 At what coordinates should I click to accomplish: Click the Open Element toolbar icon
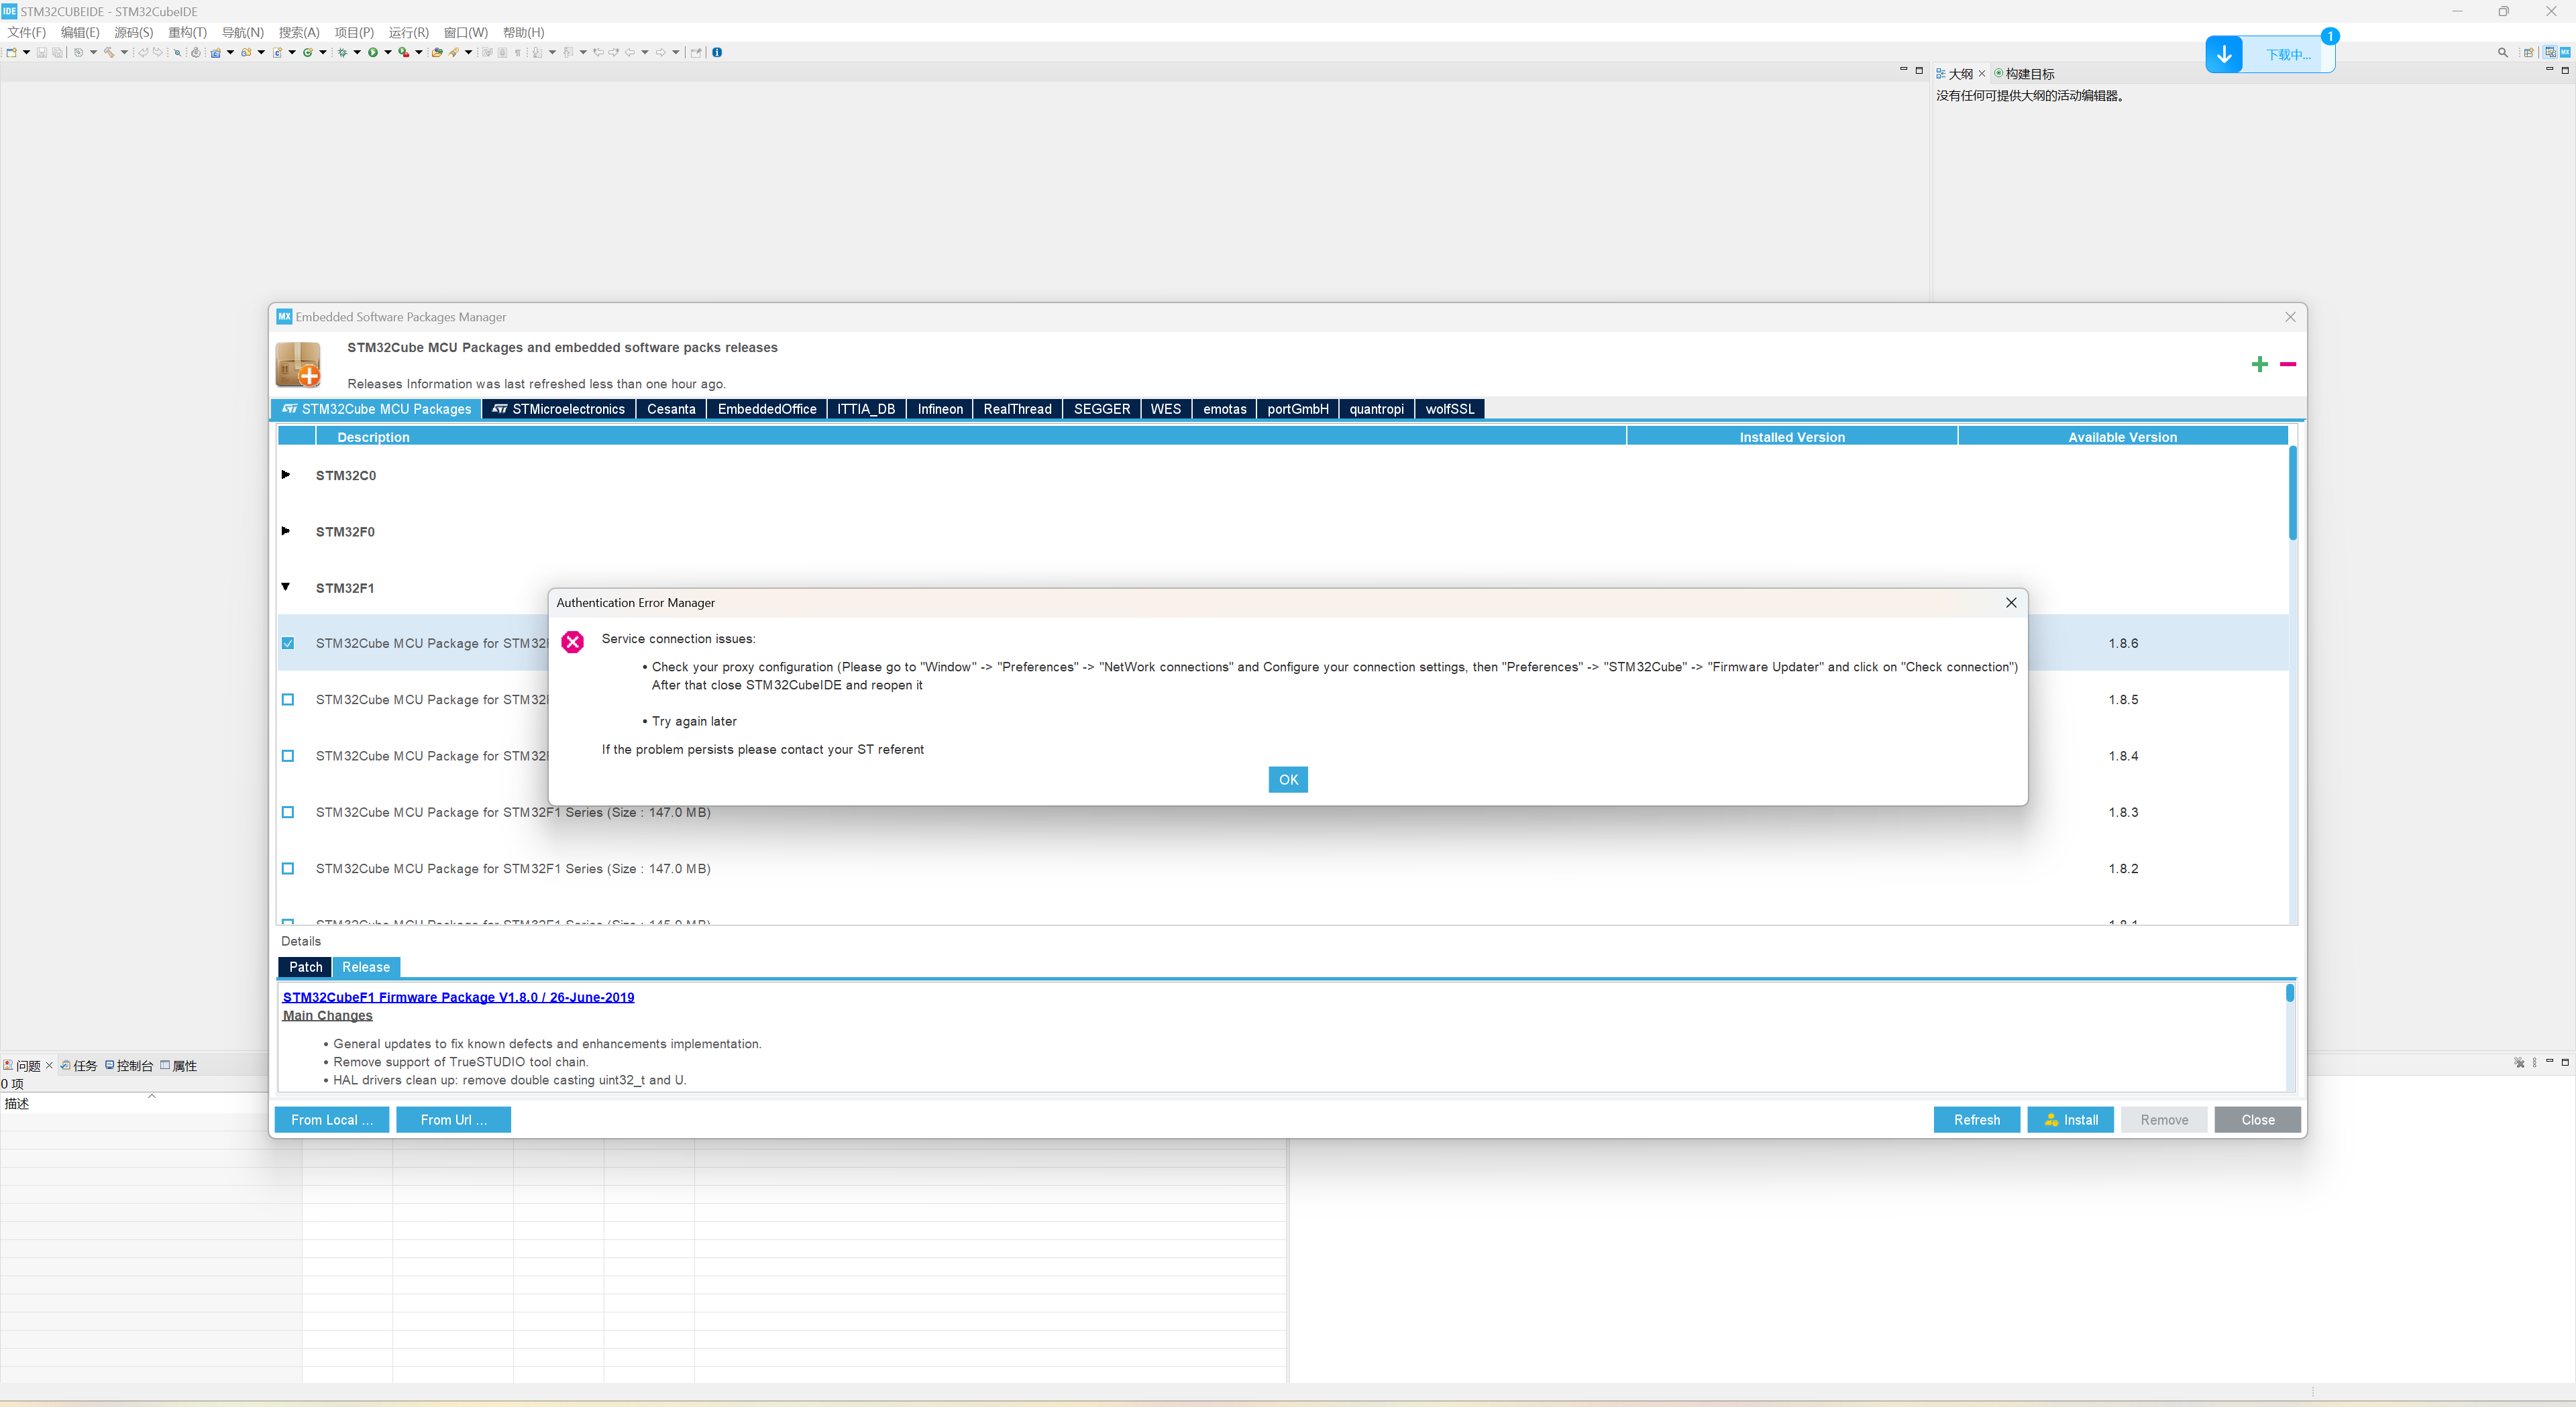pyautogui.click(x=178, y=52)
